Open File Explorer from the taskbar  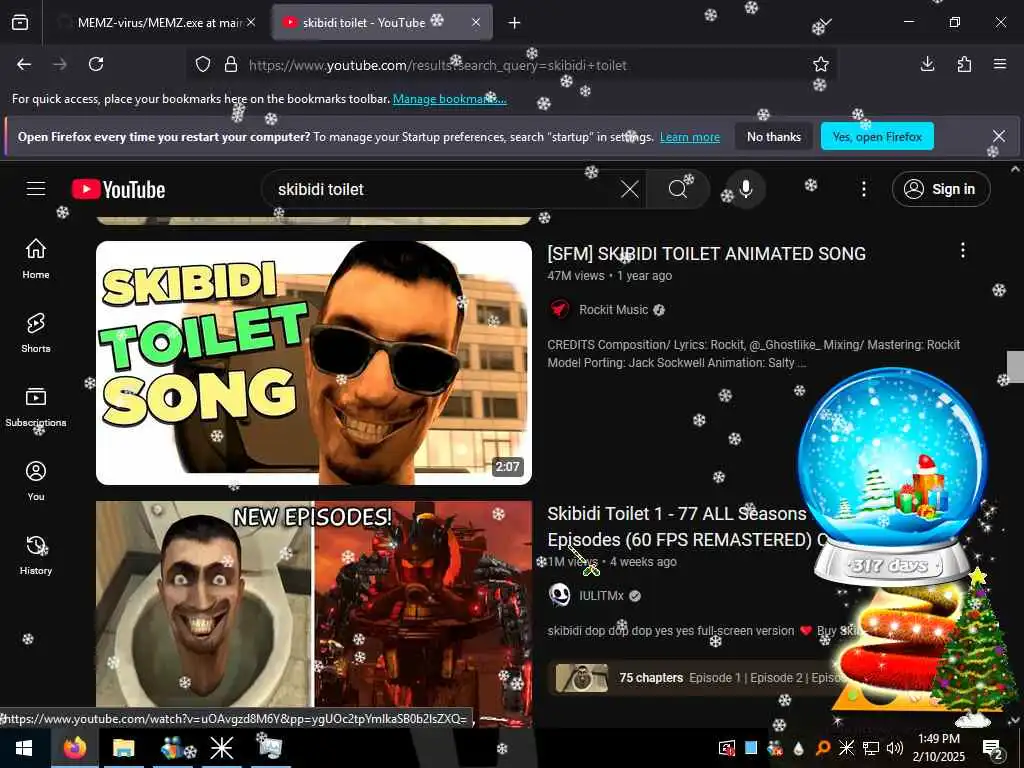tap(123, 748)
